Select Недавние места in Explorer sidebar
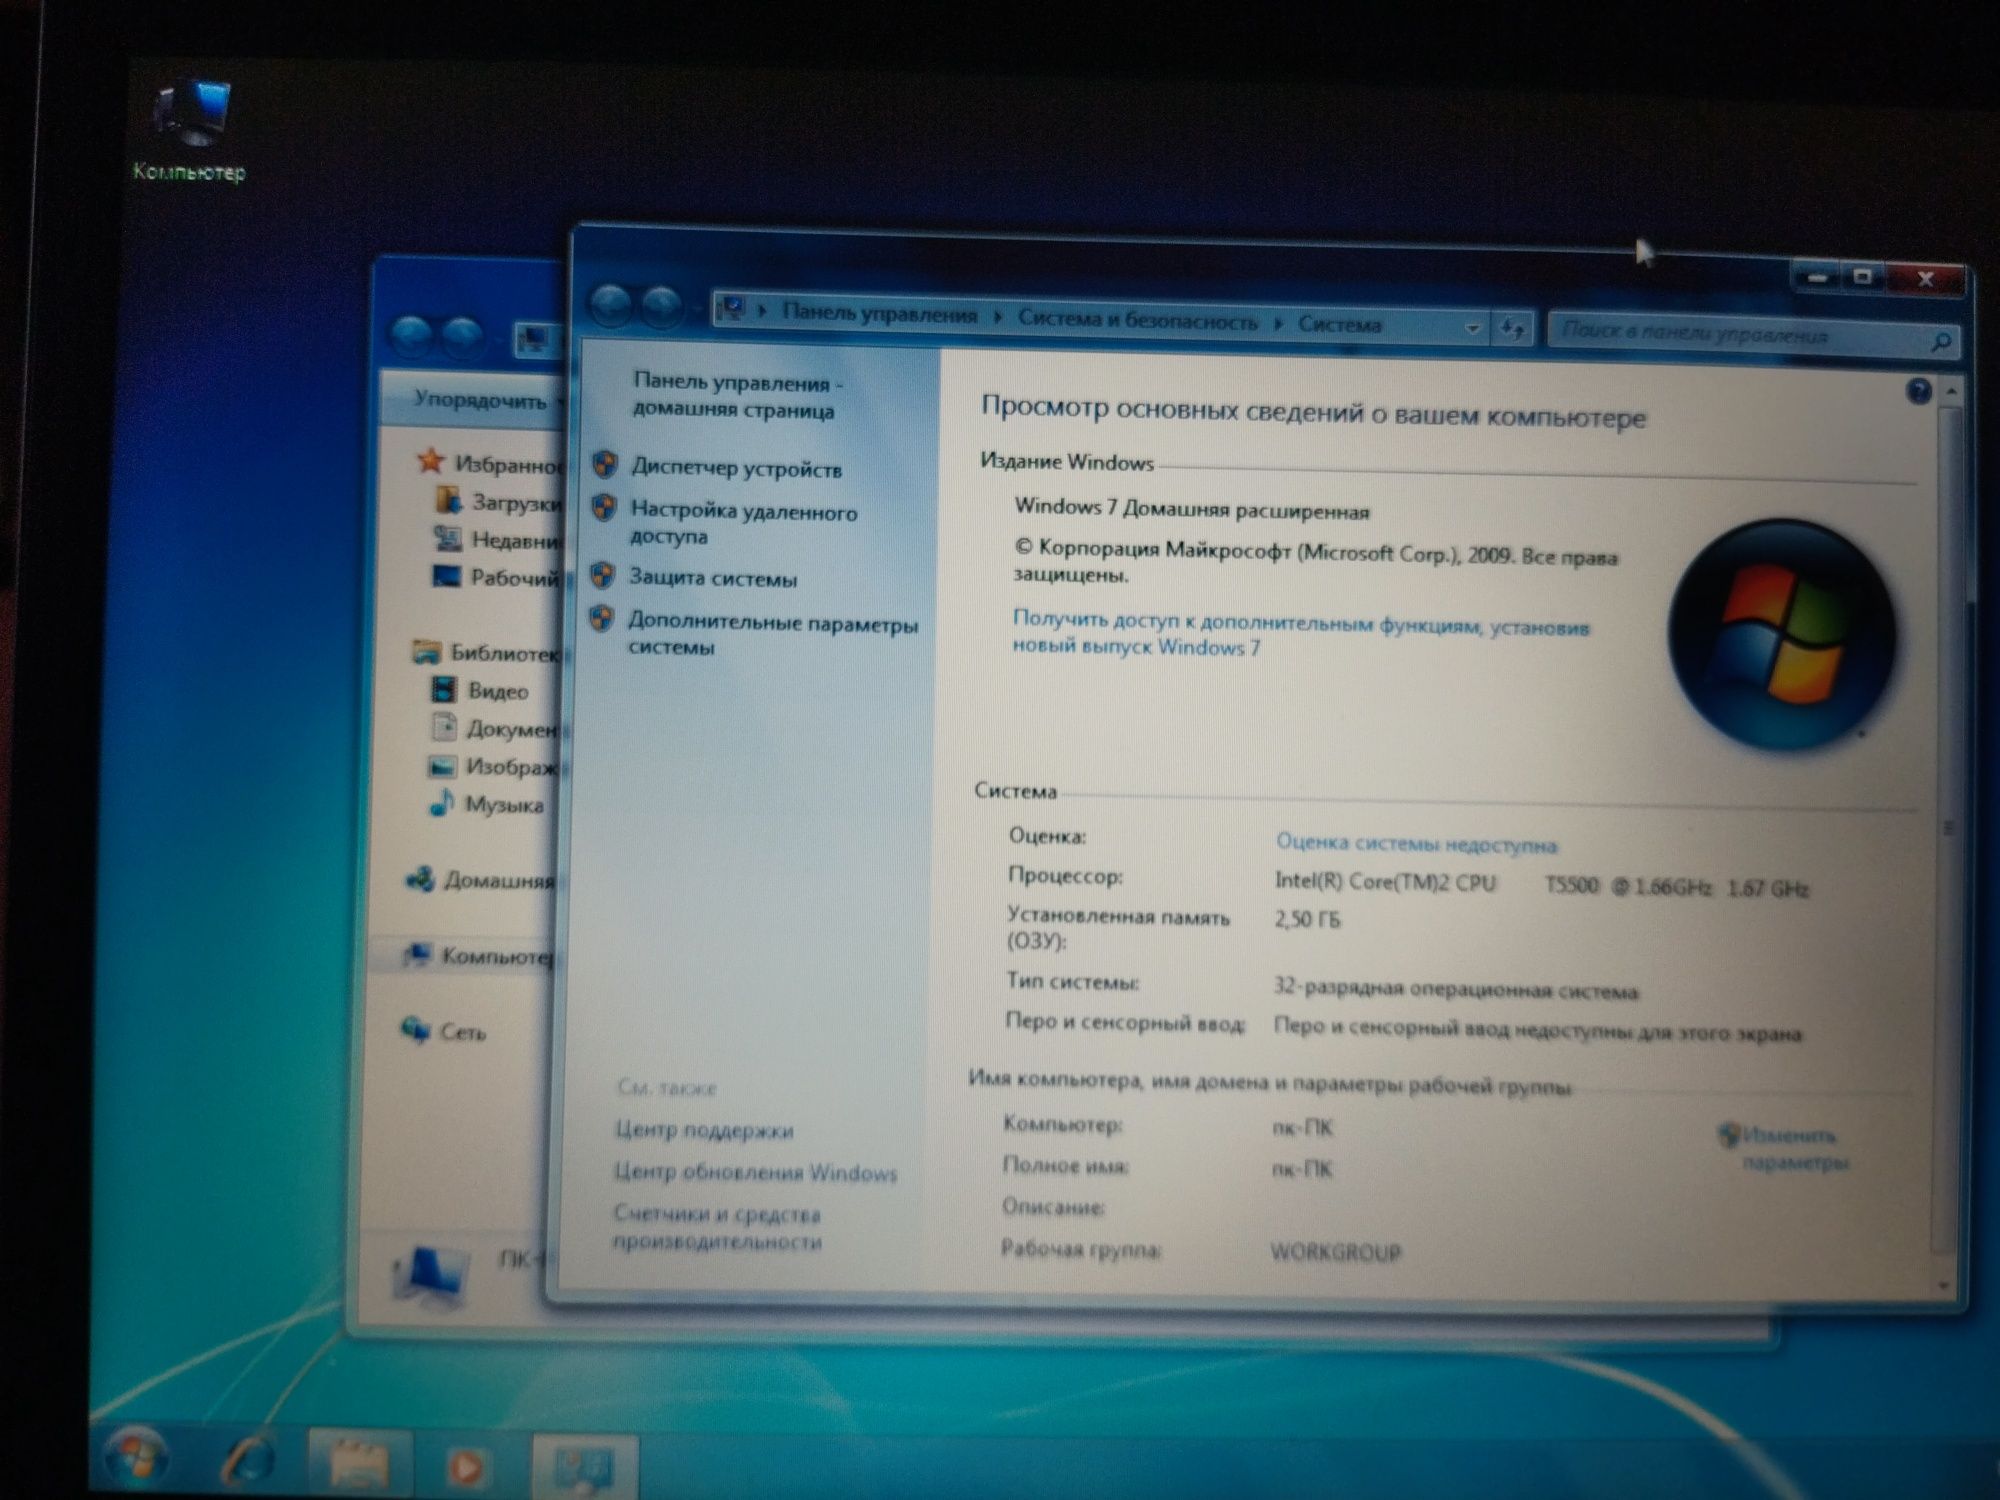This screenshot has height=1500, width=2000. (516, 541)
